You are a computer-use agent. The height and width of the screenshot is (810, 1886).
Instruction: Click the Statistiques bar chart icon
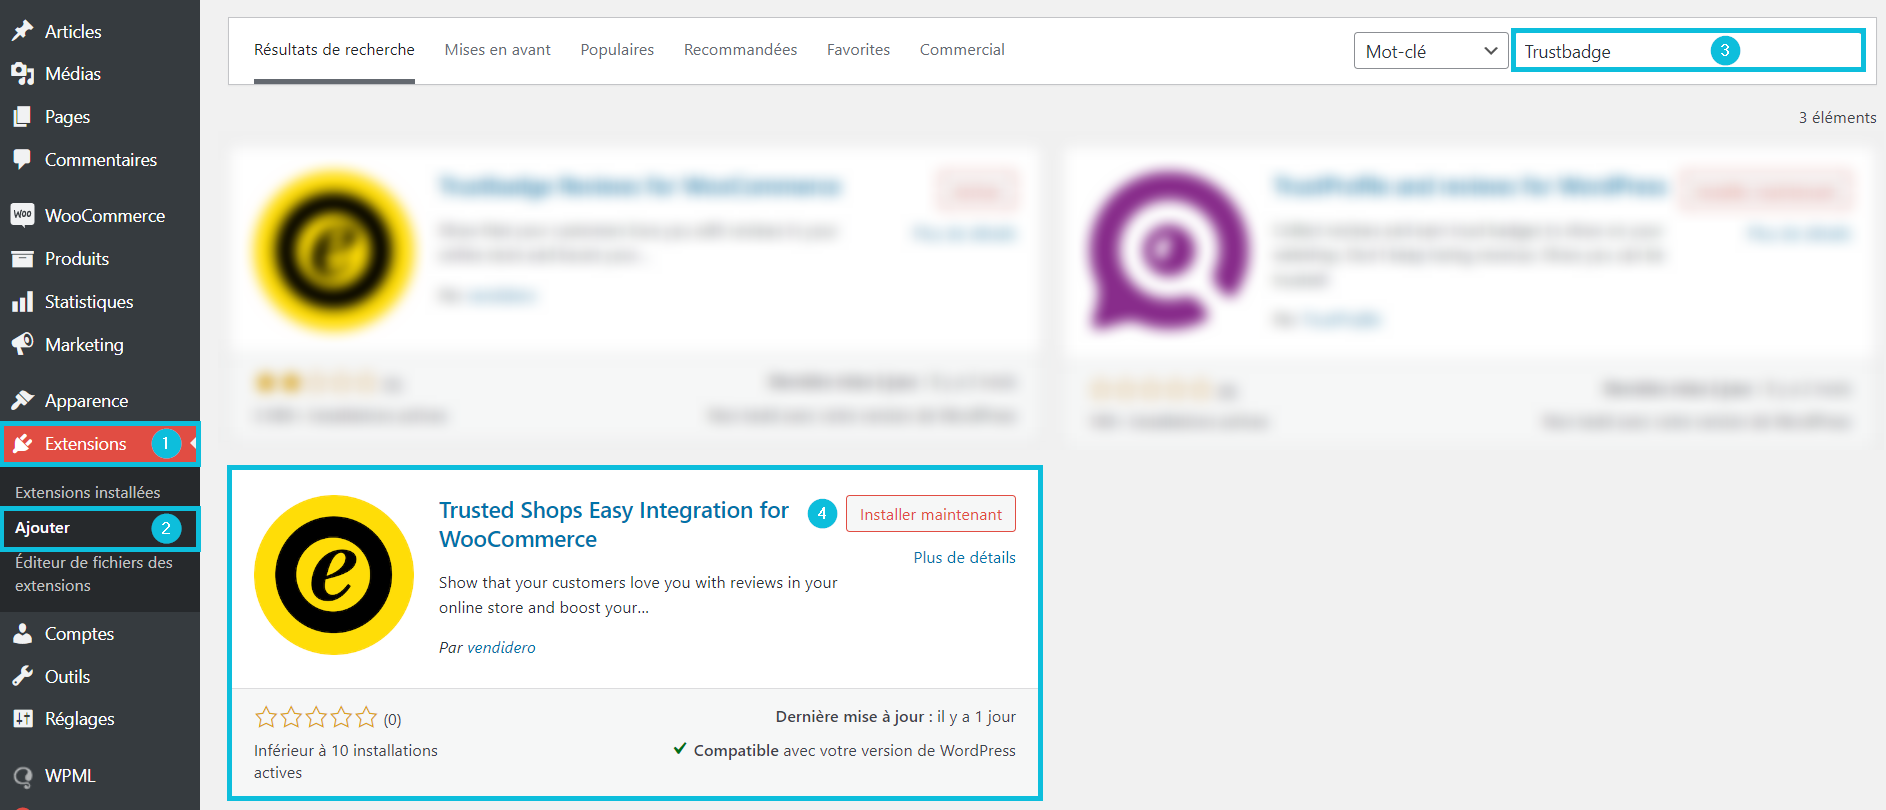tap(22, 302)
